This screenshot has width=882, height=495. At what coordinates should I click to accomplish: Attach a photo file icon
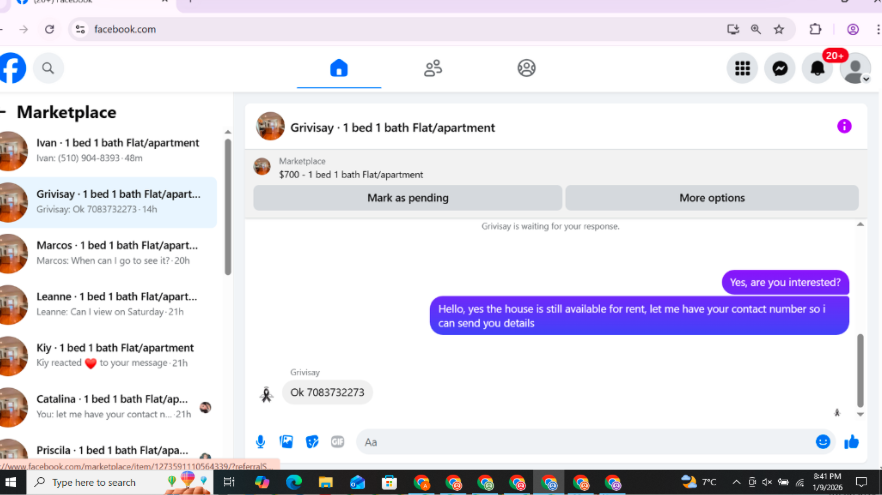pos(286,442)
